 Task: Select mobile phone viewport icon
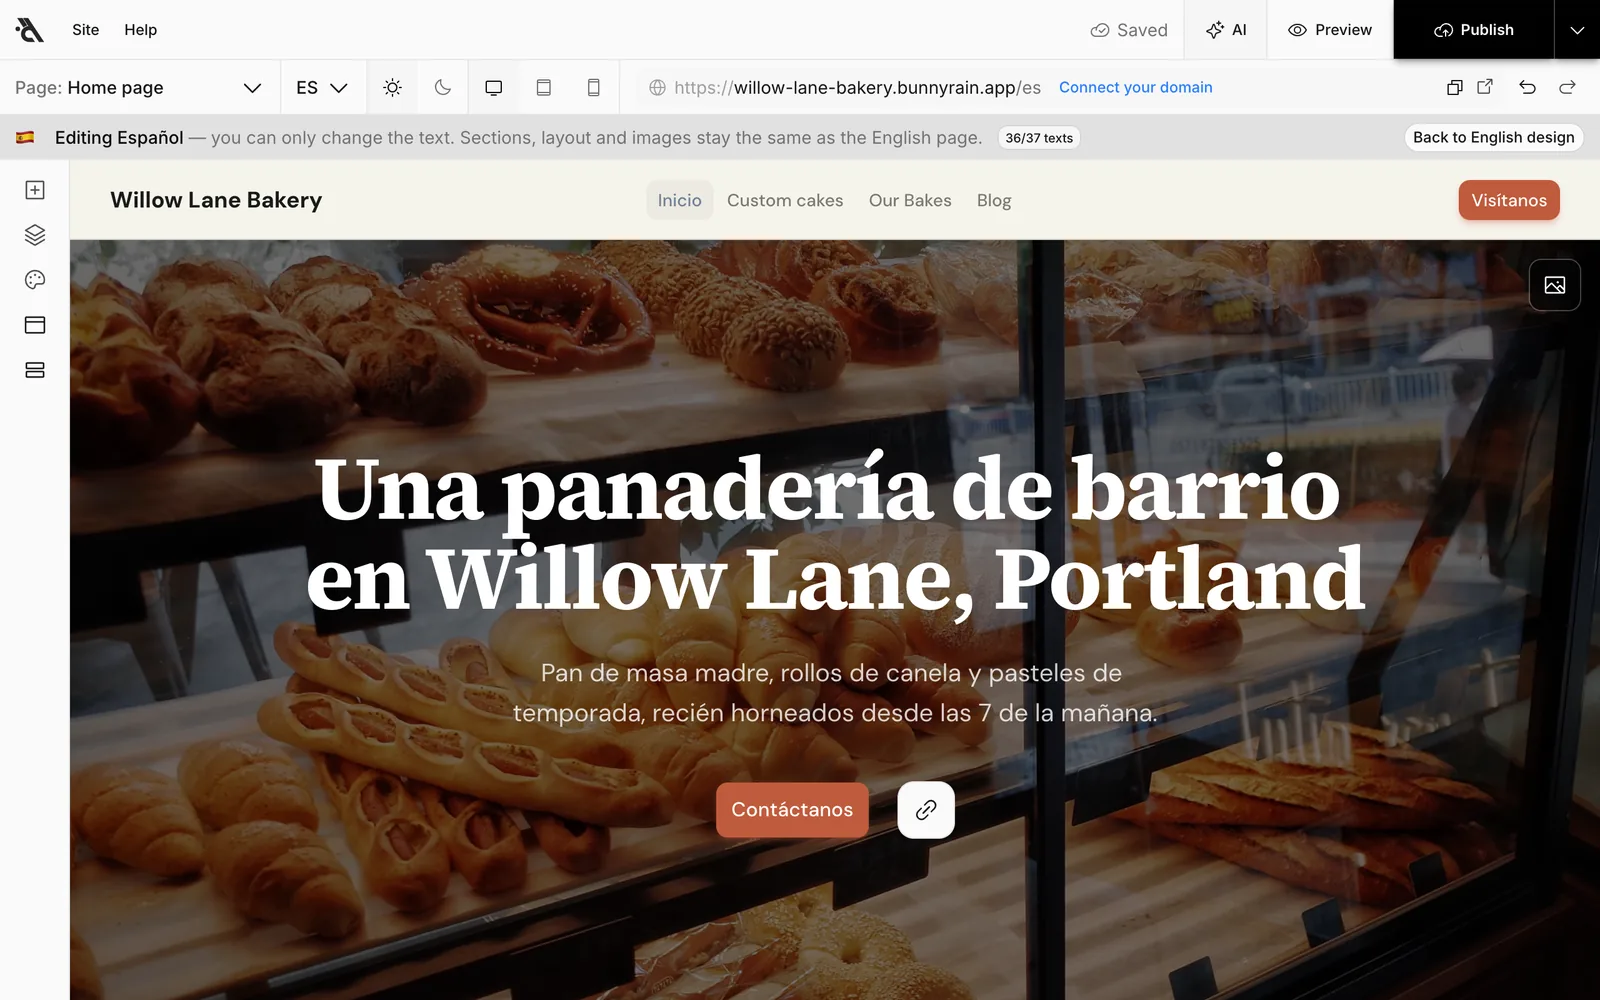click(594, 87)
